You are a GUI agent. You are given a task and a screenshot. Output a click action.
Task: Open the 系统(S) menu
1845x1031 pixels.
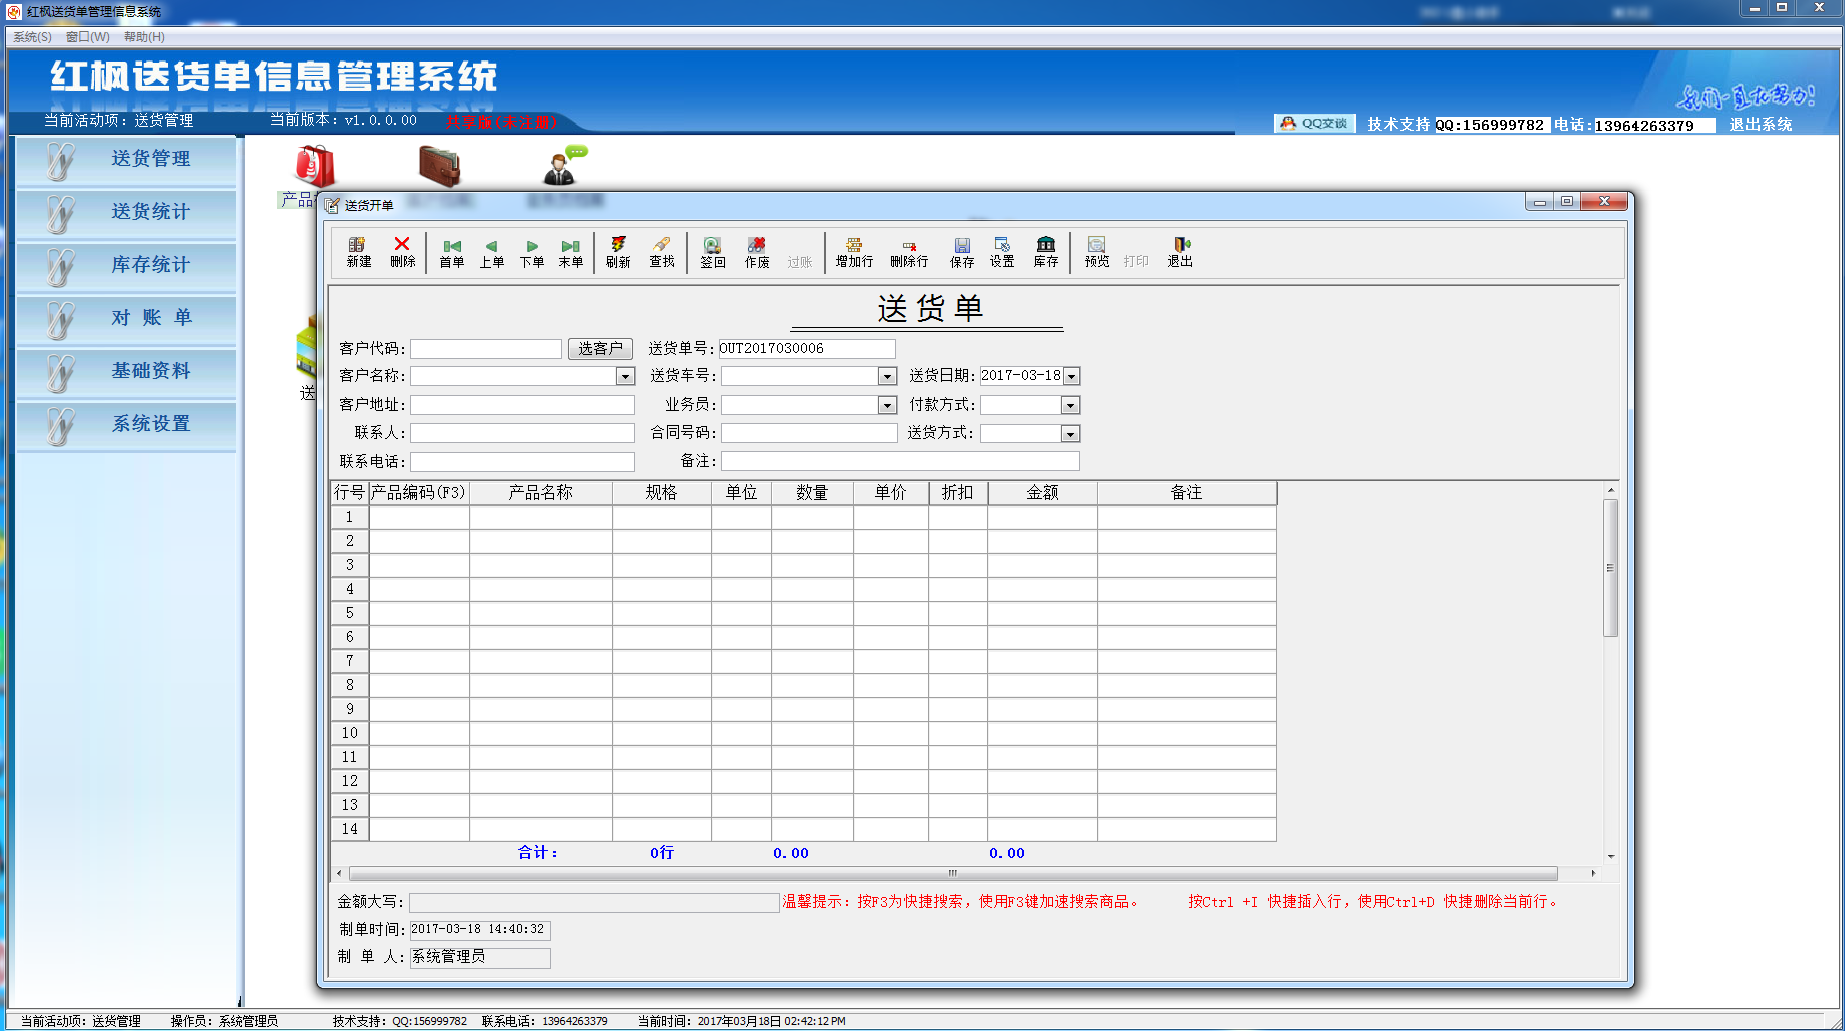32,37
